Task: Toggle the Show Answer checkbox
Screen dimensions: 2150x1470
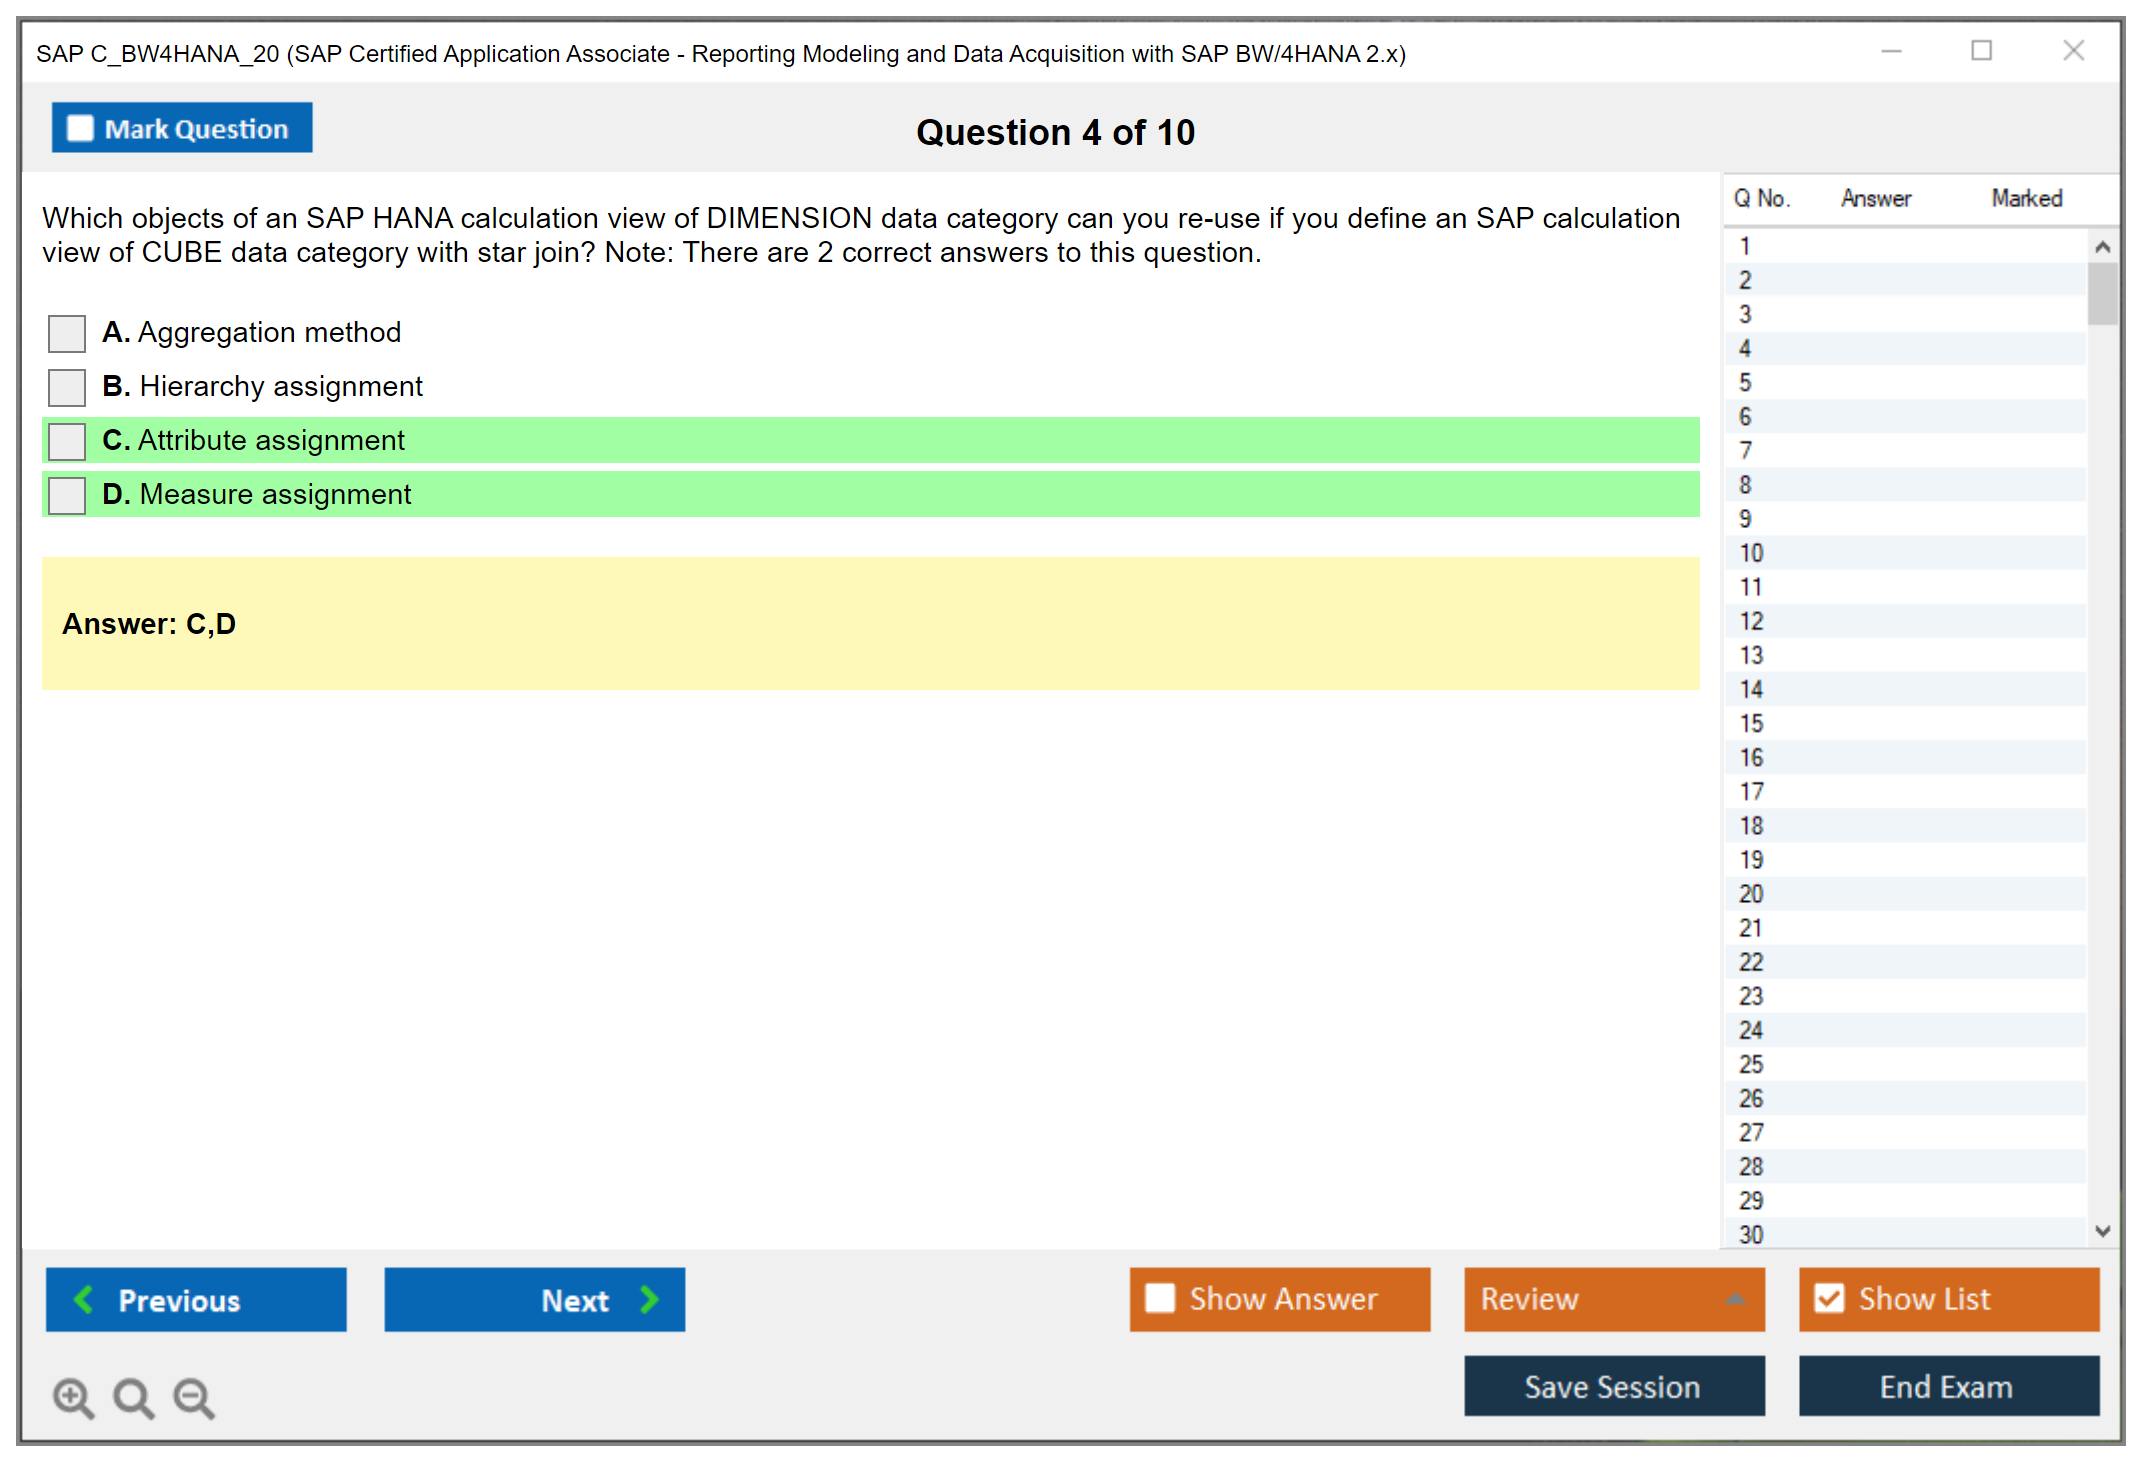Action: [x=1160, y=1298]
